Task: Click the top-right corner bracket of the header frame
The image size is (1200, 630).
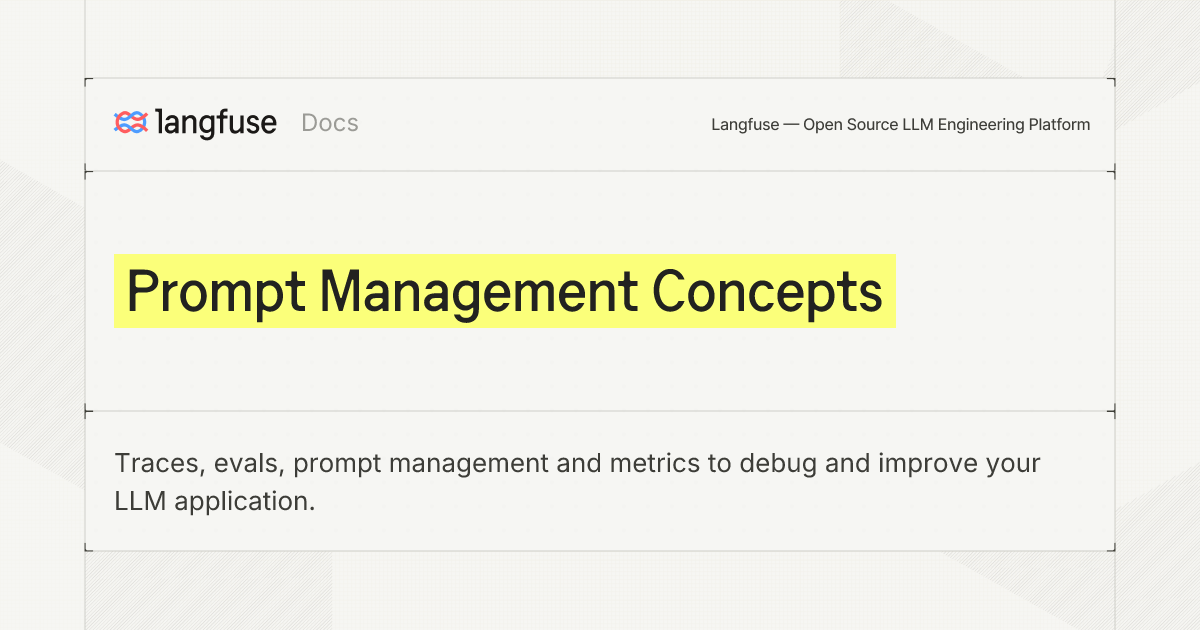Action: coord(1111,82)
